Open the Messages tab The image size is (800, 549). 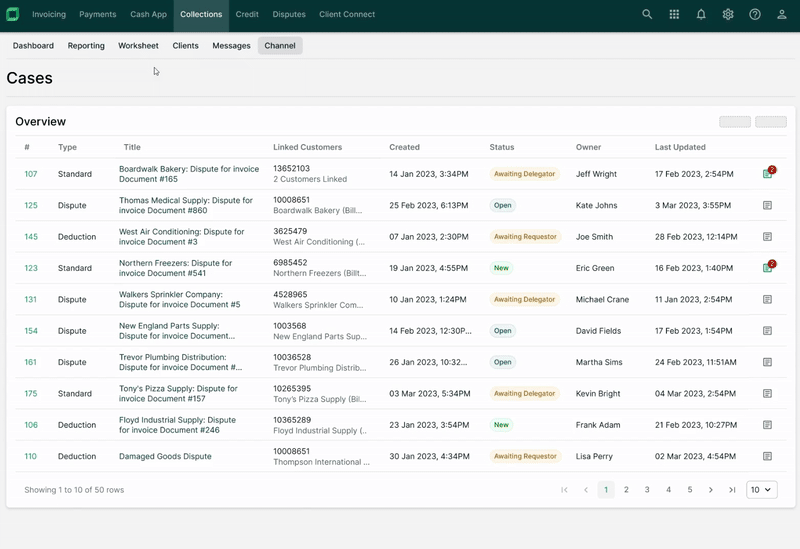(x=231, y=45)
